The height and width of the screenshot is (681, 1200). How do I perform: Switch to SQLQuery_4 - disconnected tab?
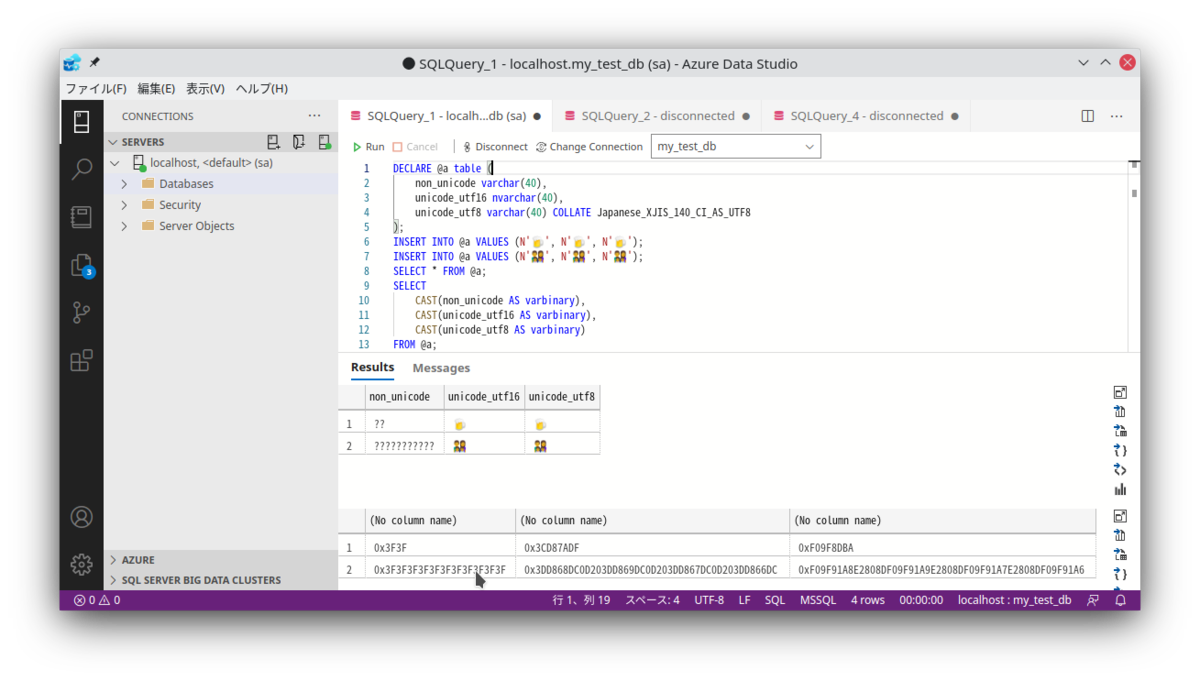[866, 116]
